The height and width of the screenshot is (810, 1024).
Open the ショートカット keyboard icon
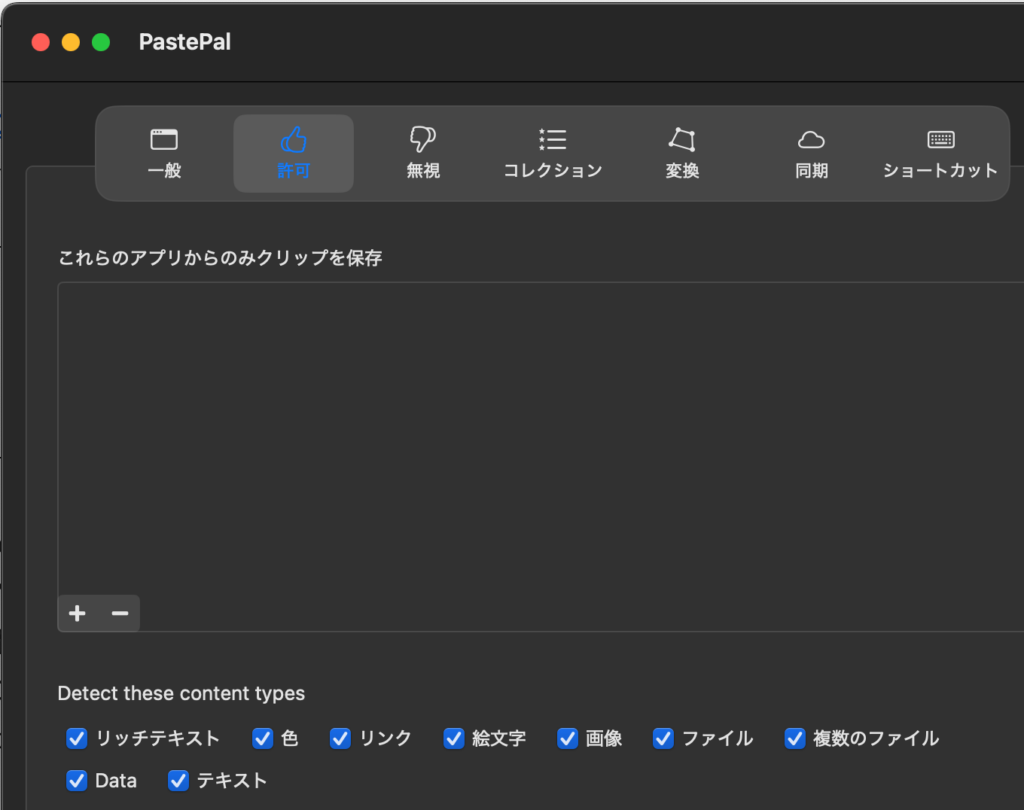pos(940,140)
